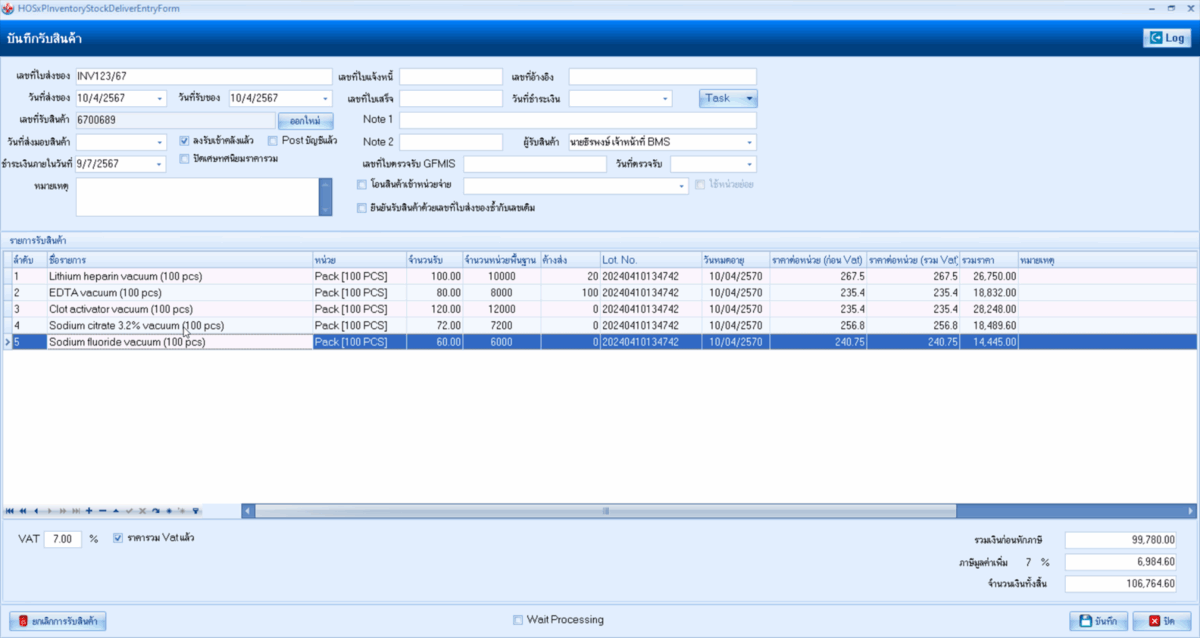Add a new row with plus icon
The image size is (1200, 638).
pyautogui.click(x=89, y=511)
